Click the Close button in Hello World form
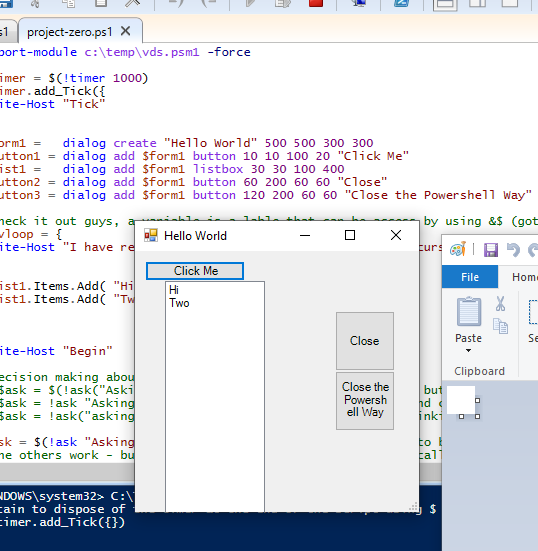Screen dimensions: 538x551 point(365,341)
